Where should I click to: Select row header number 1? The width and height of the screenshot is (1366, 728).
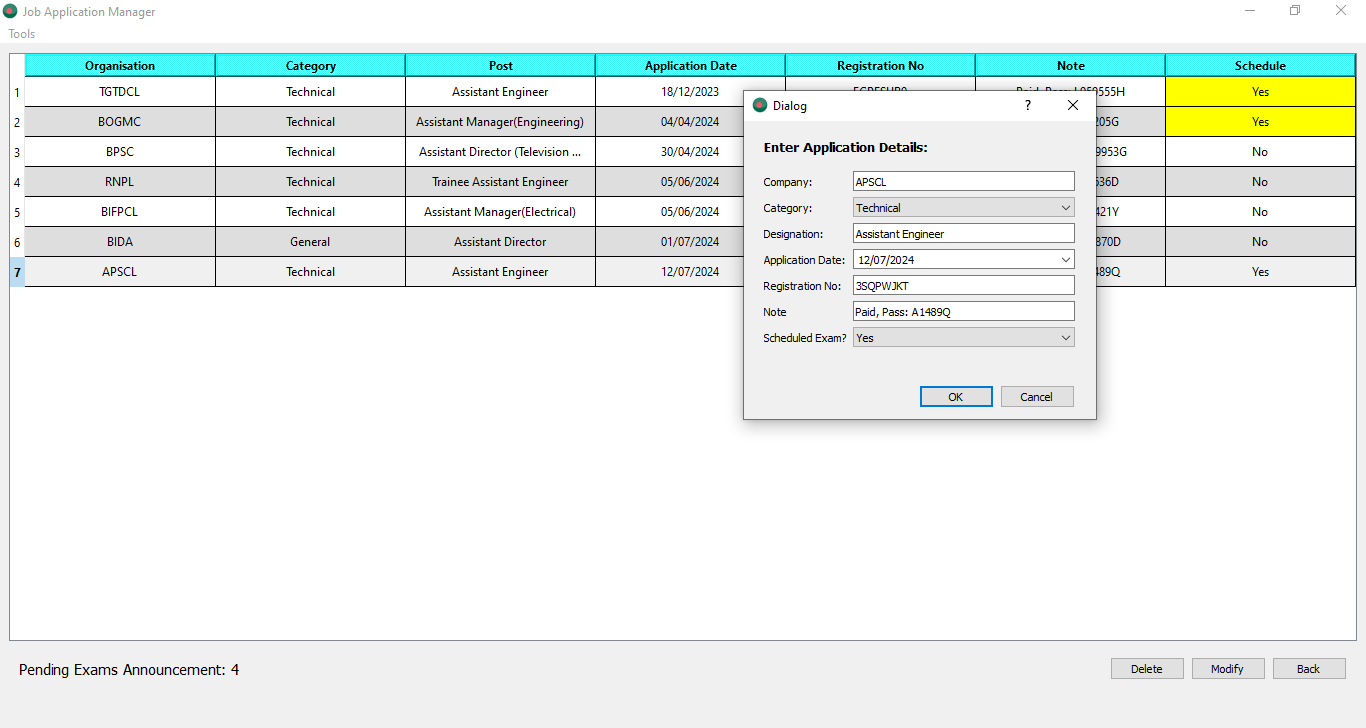click(x=17, y=92)
